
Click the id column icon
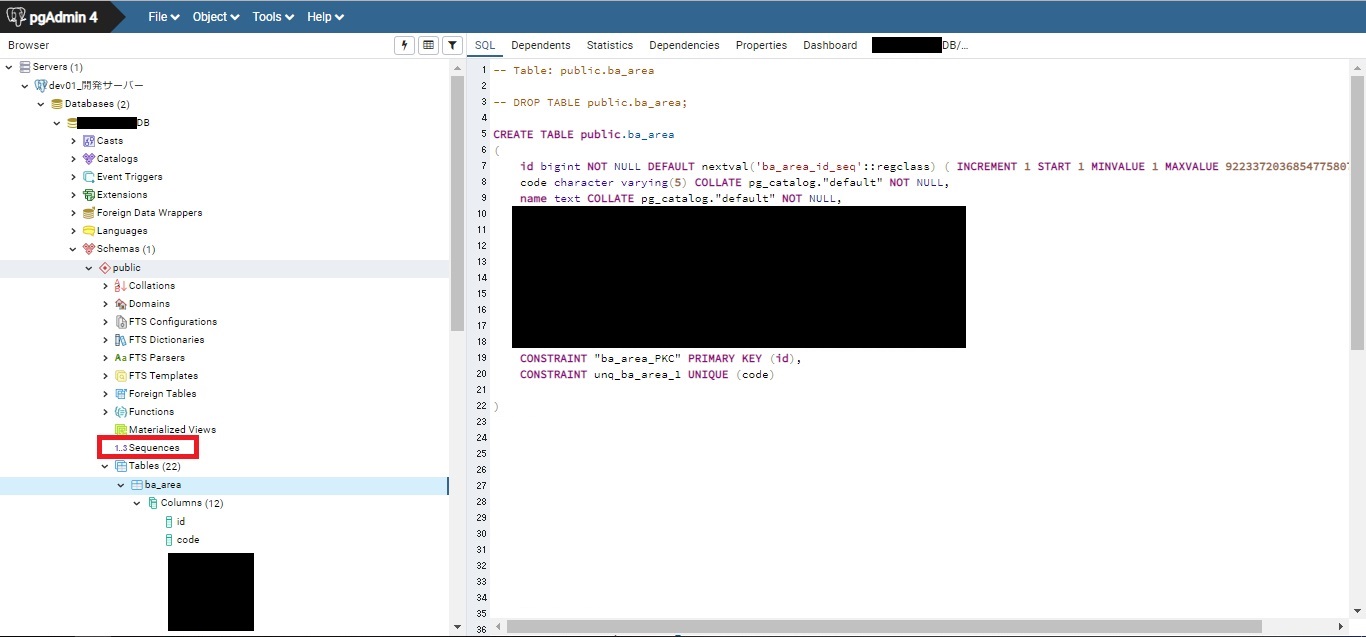[169, 522]
